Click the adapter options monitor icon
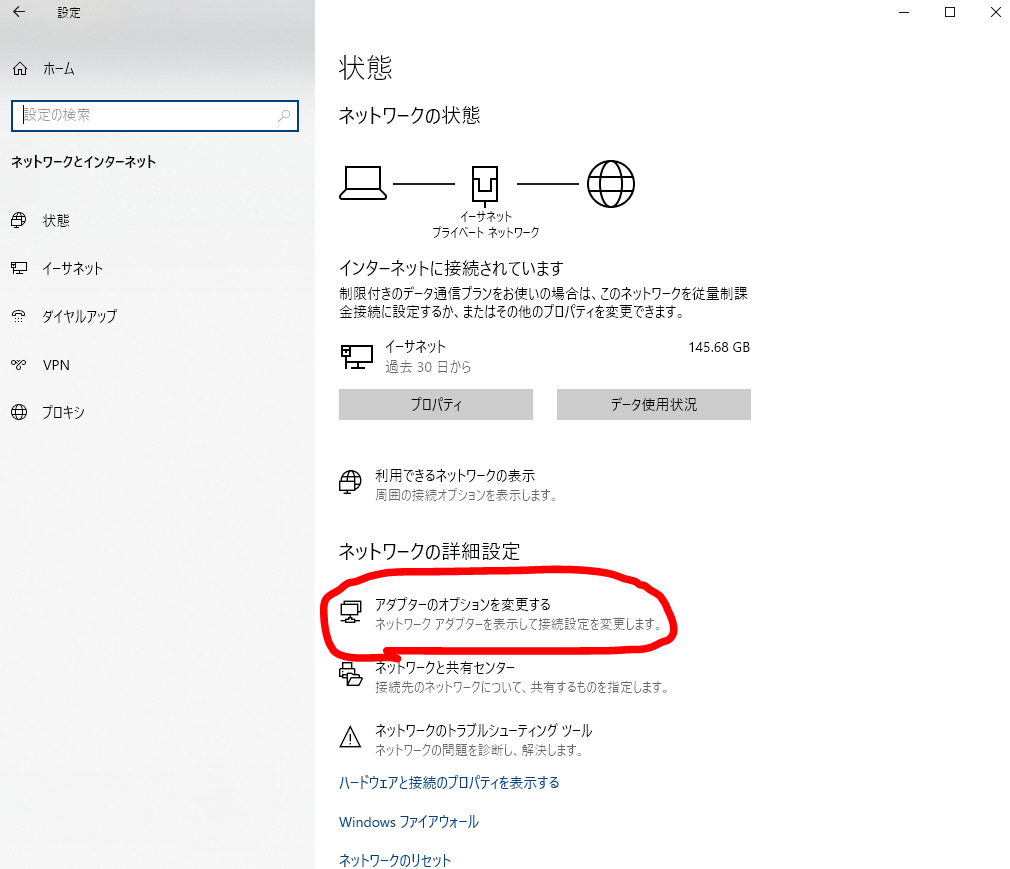Screen dimensions: 1010x869 click(x=350, y=612)
